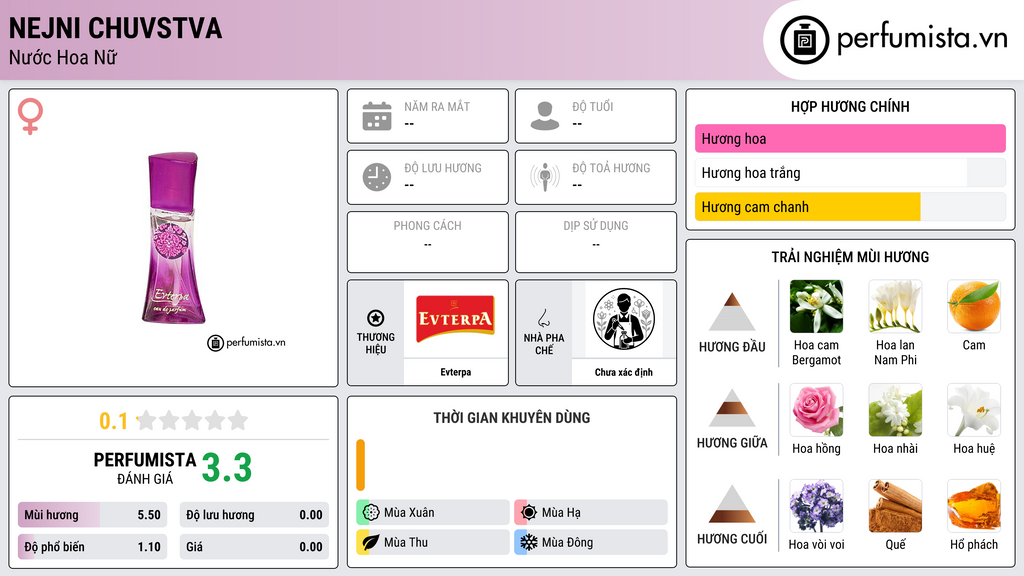Select the Quế cinnamon note image

click(x=895, y=506)
